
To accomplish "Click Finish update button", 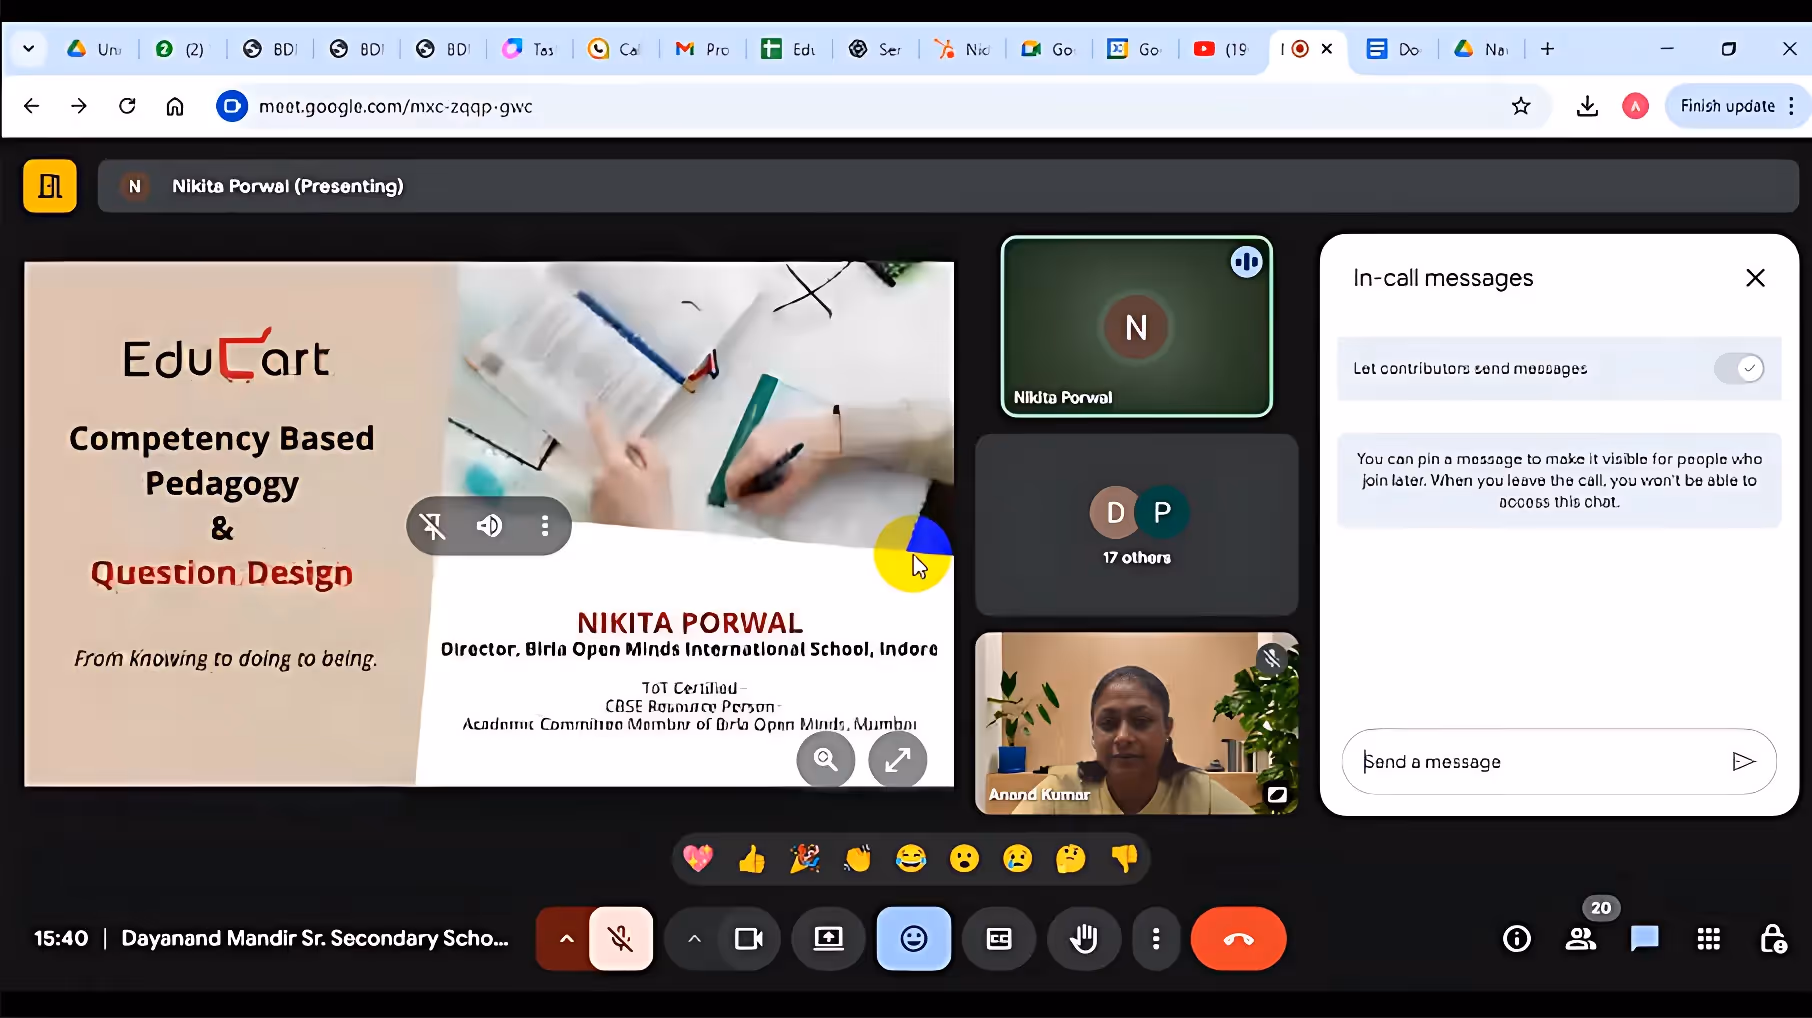I will point(1727,106).
